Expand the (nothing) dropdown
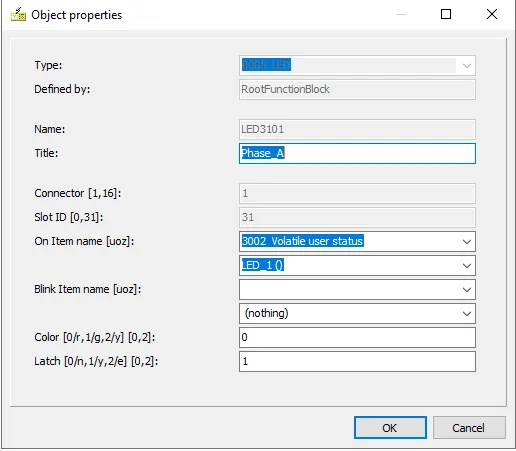The width and height of the screenshot is (516, 451). point(467,313)
